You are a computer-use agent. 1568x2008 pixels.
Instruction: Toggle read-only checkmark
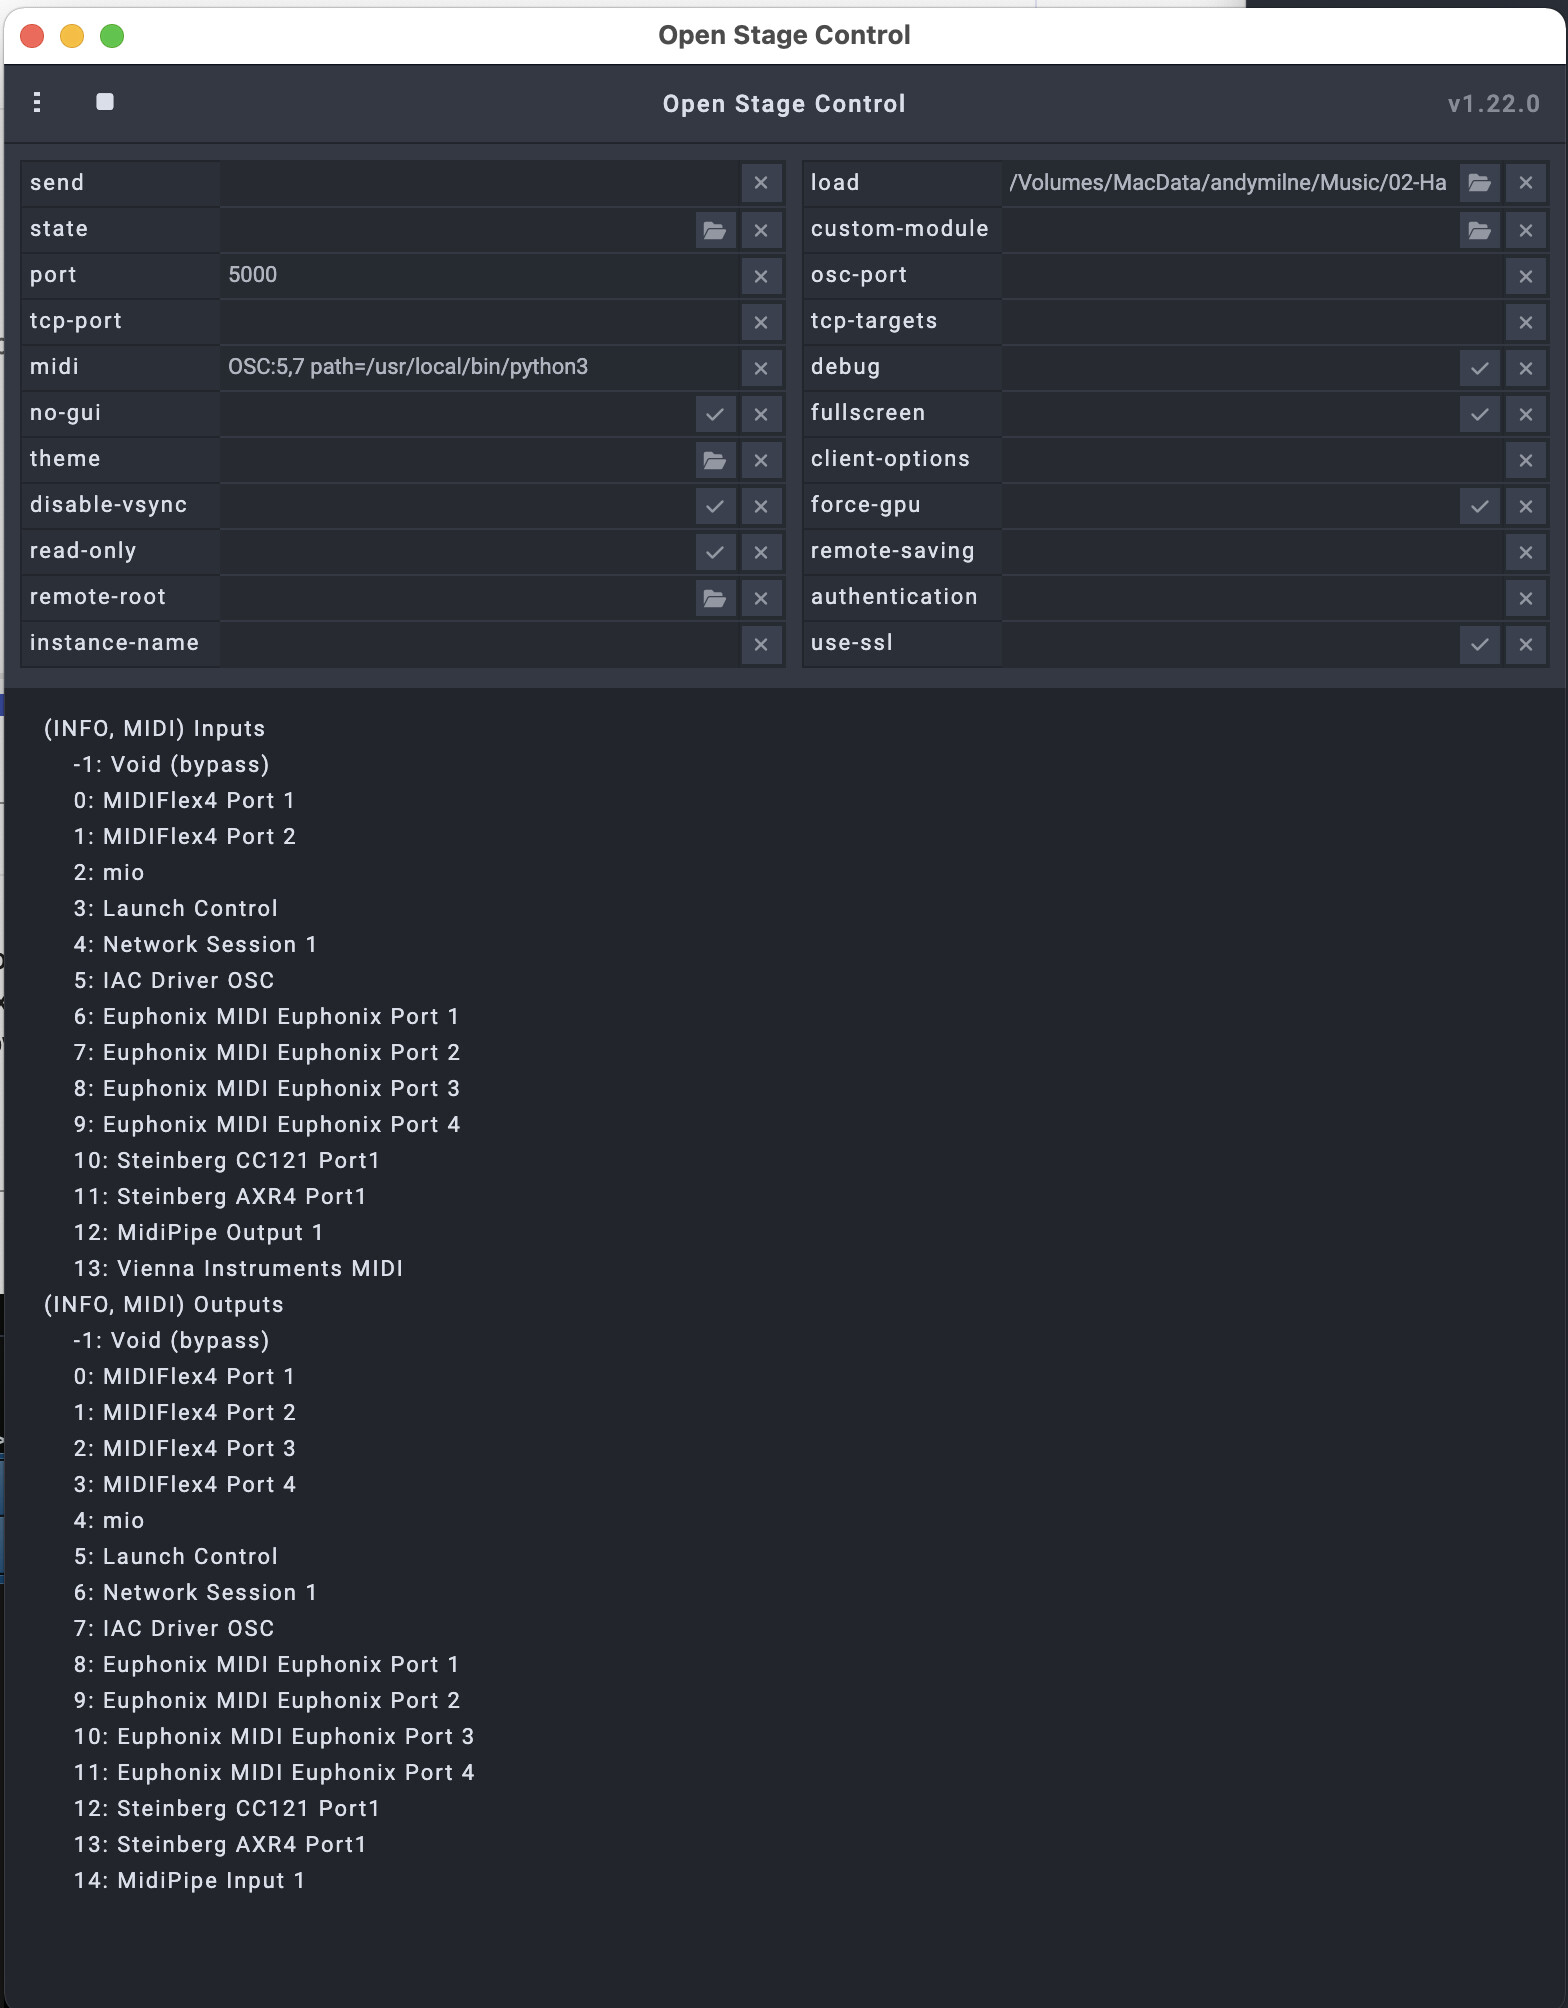click(714, 552)
